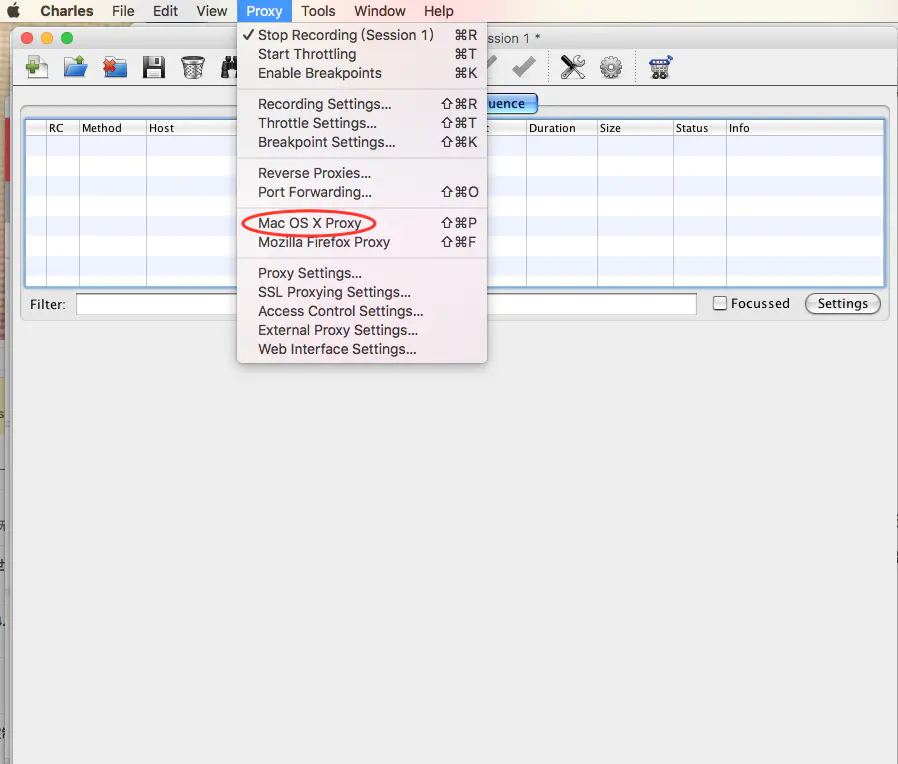
Task: Open the View menu
Action: click(212, 11)
